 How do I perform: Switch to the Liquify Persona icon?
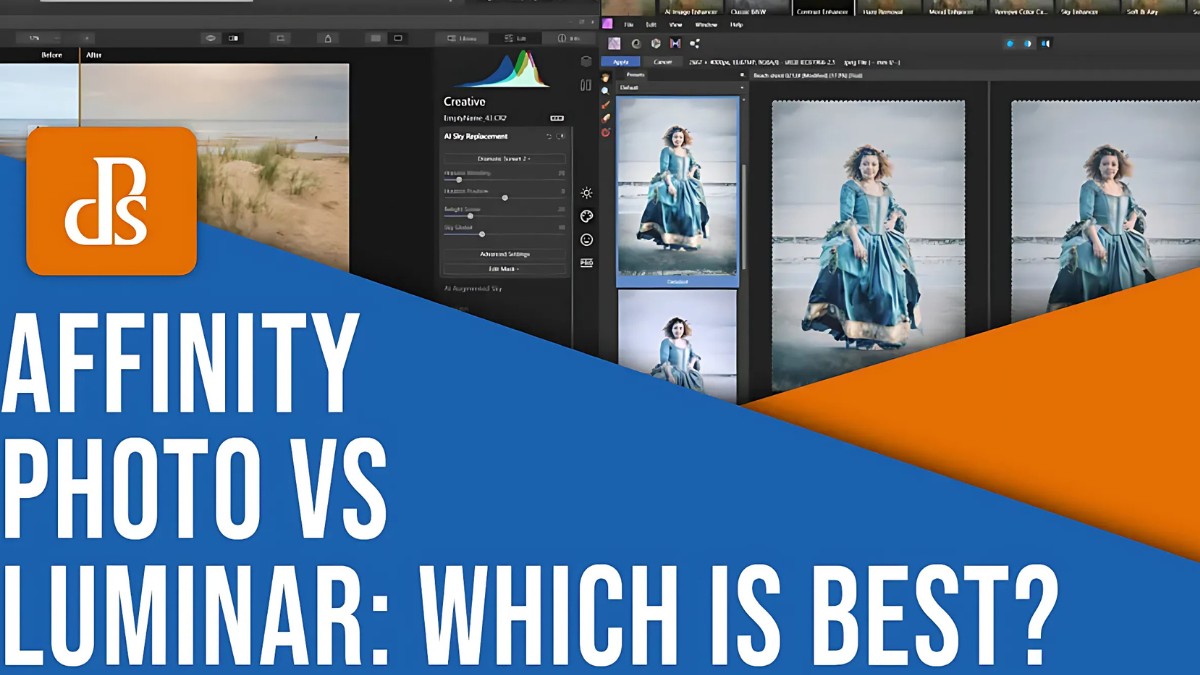[635, 43]
